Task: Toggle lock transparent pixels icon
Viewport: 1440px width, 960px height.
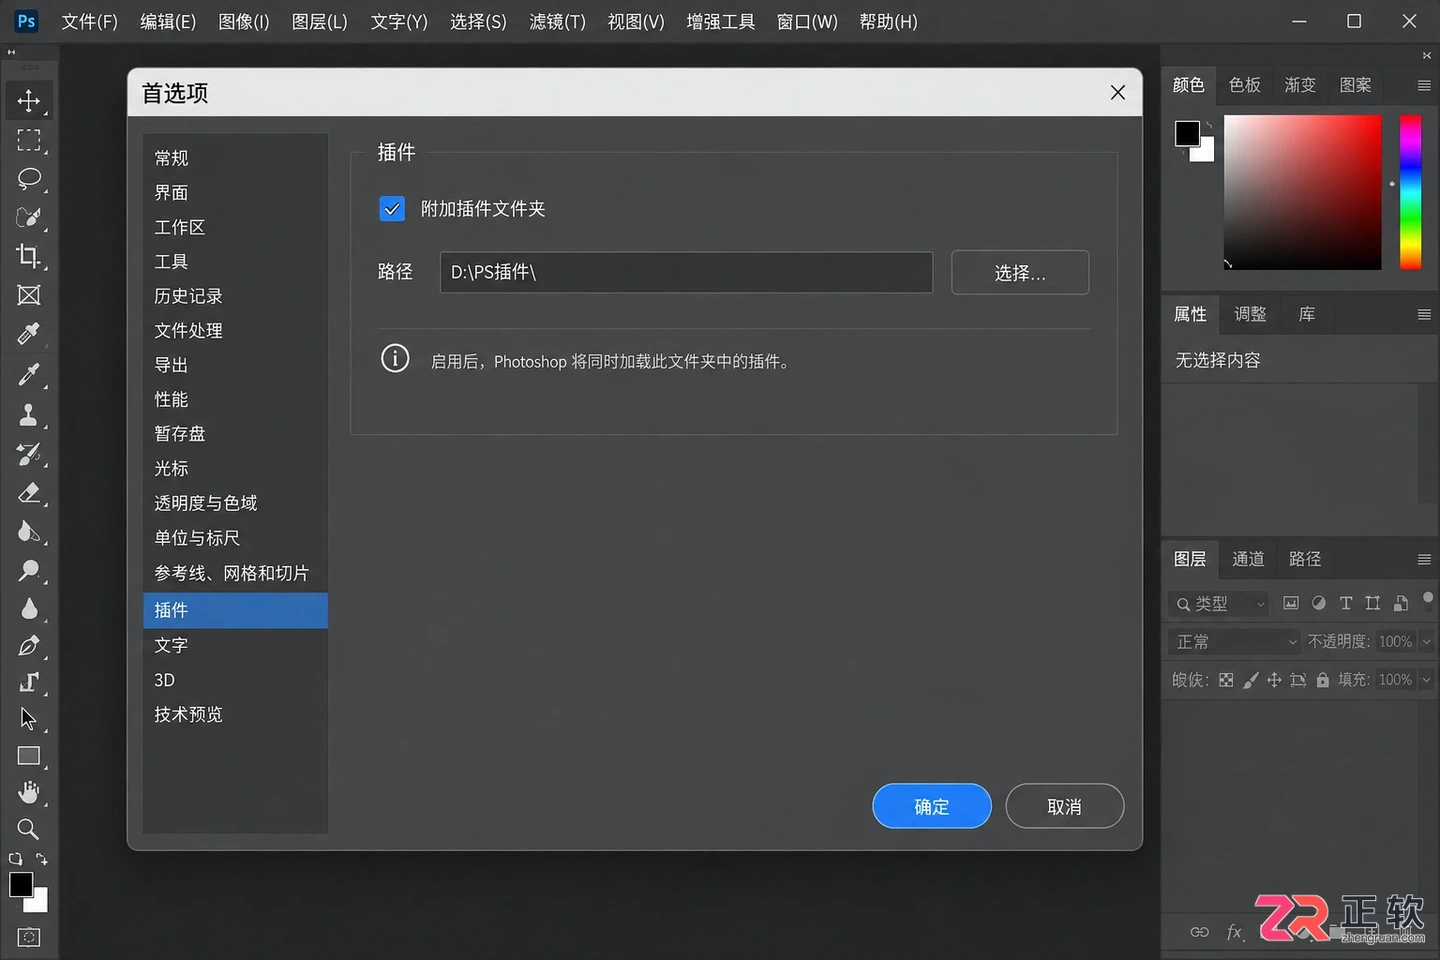Action: (1226, 680)
